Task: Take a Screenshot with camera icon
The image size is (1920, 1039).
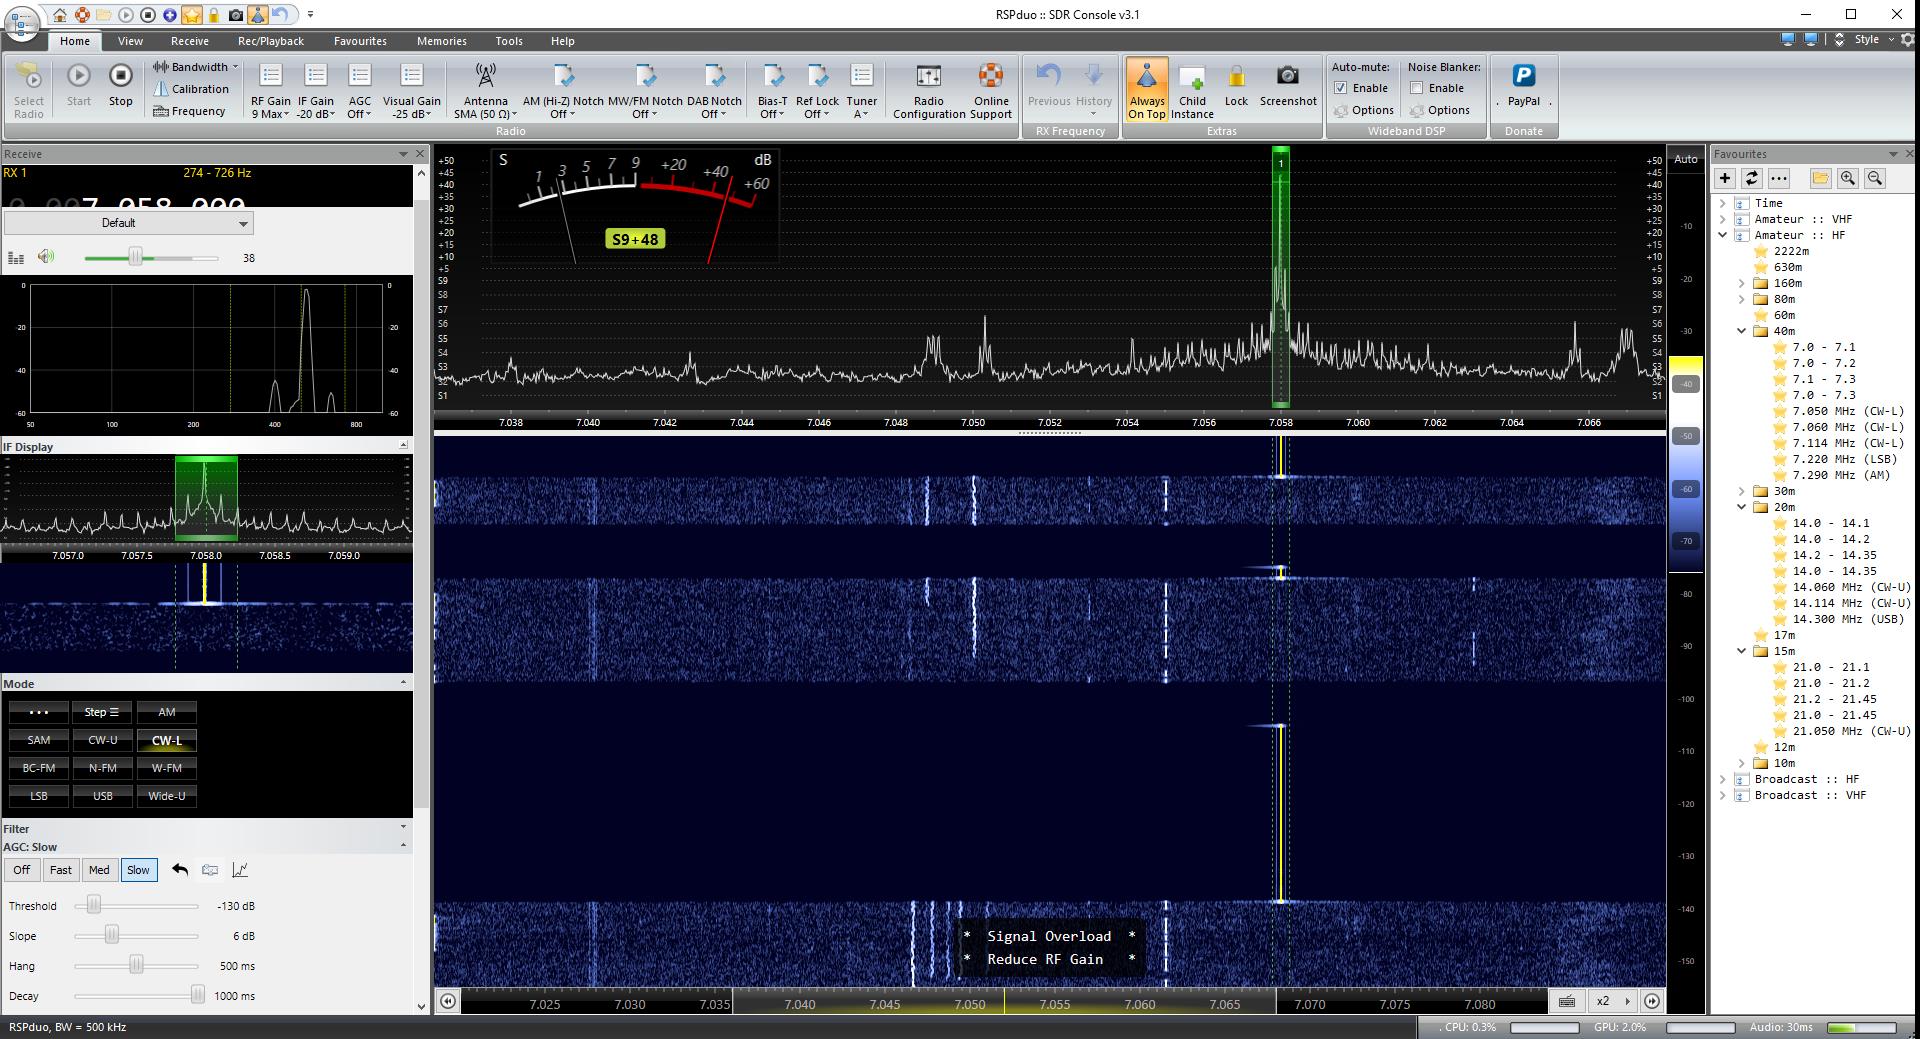Action: 1287,77
